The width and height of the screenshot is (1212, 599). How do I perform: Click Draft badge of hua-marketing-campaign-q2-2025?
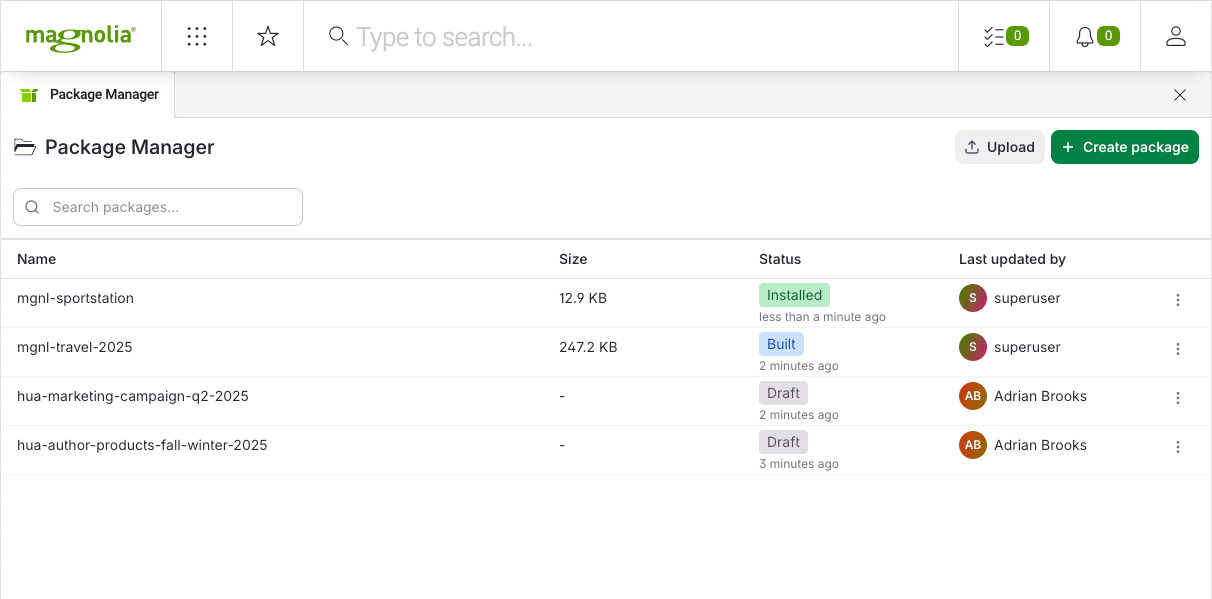pyautogui.click(x=783, y=393)
